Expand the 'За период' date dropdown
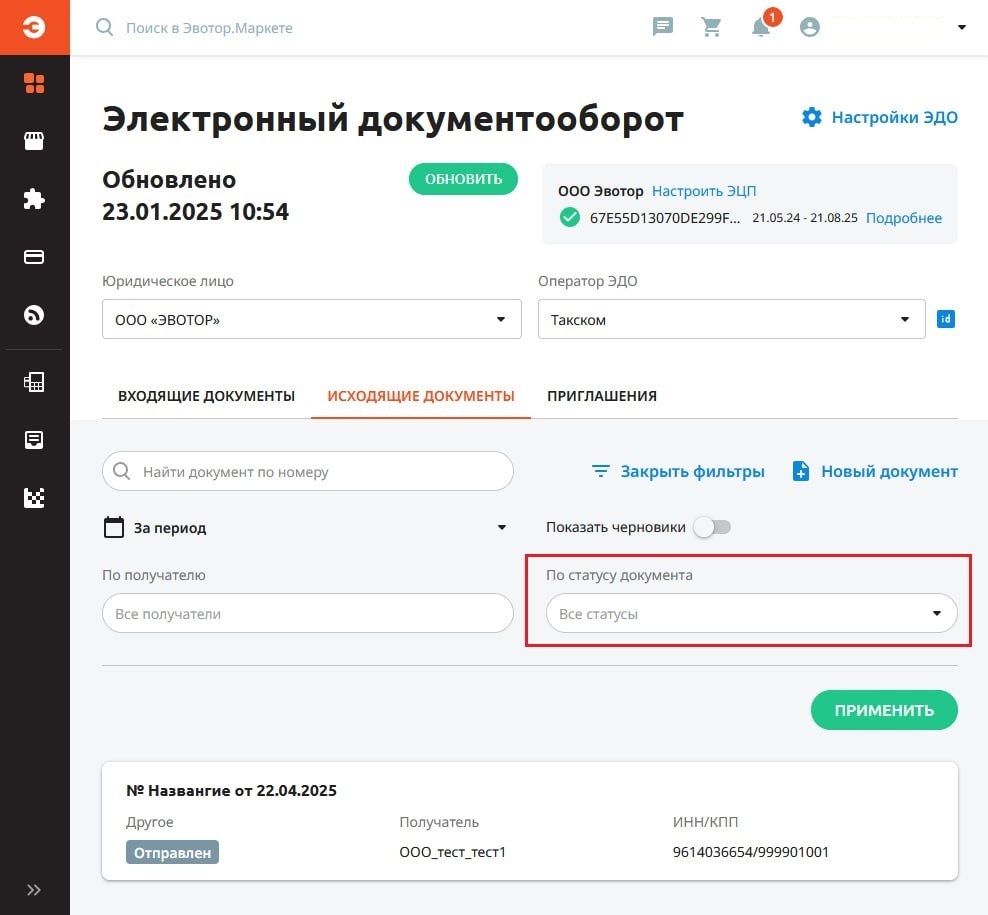This screenshot has width=988, height=915. coord(502,527)
